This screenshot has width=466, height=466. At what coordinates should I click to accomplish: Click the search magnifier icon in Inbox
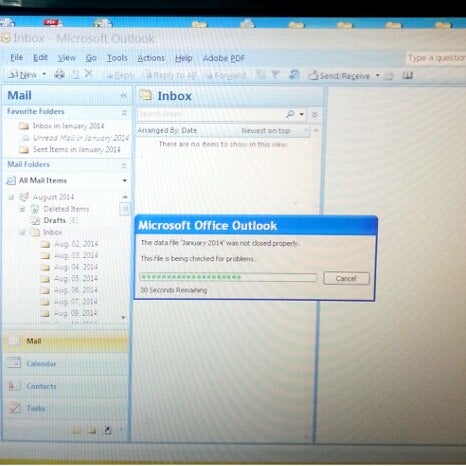[290, 114]
